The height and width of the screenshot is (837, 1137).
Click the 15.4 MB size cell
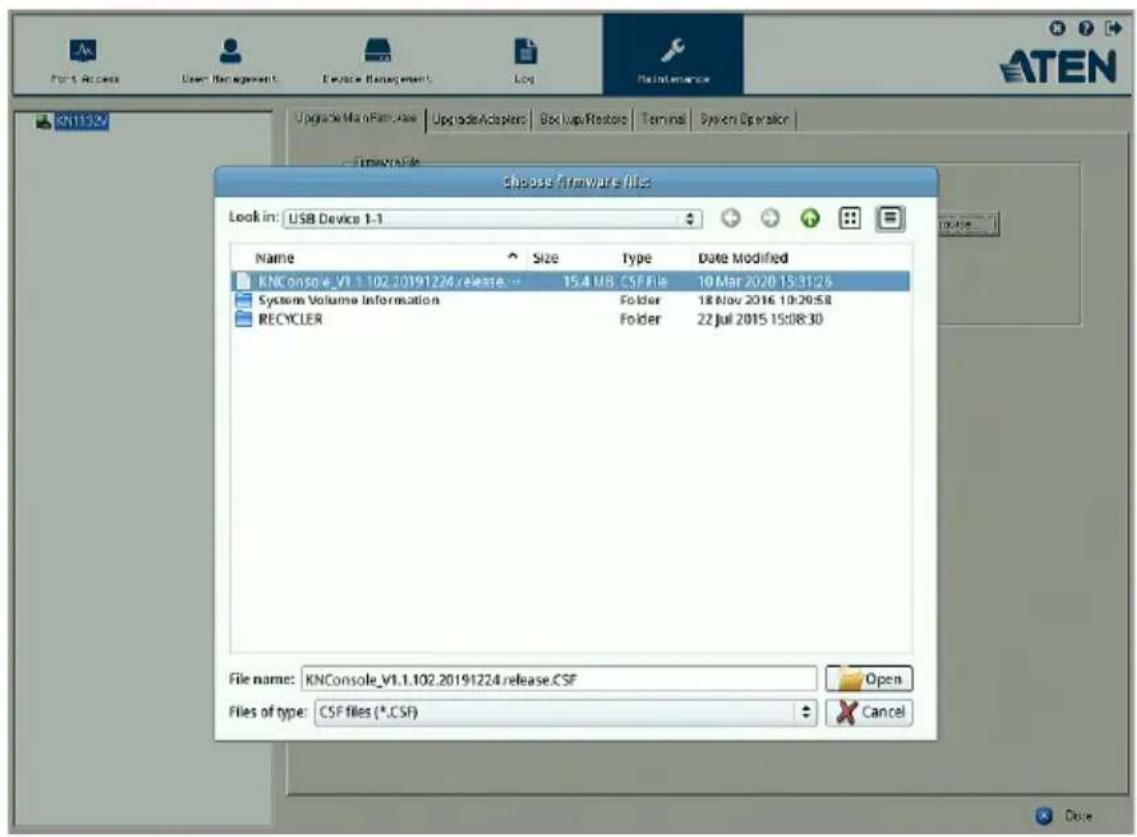(x=588, y=281)
